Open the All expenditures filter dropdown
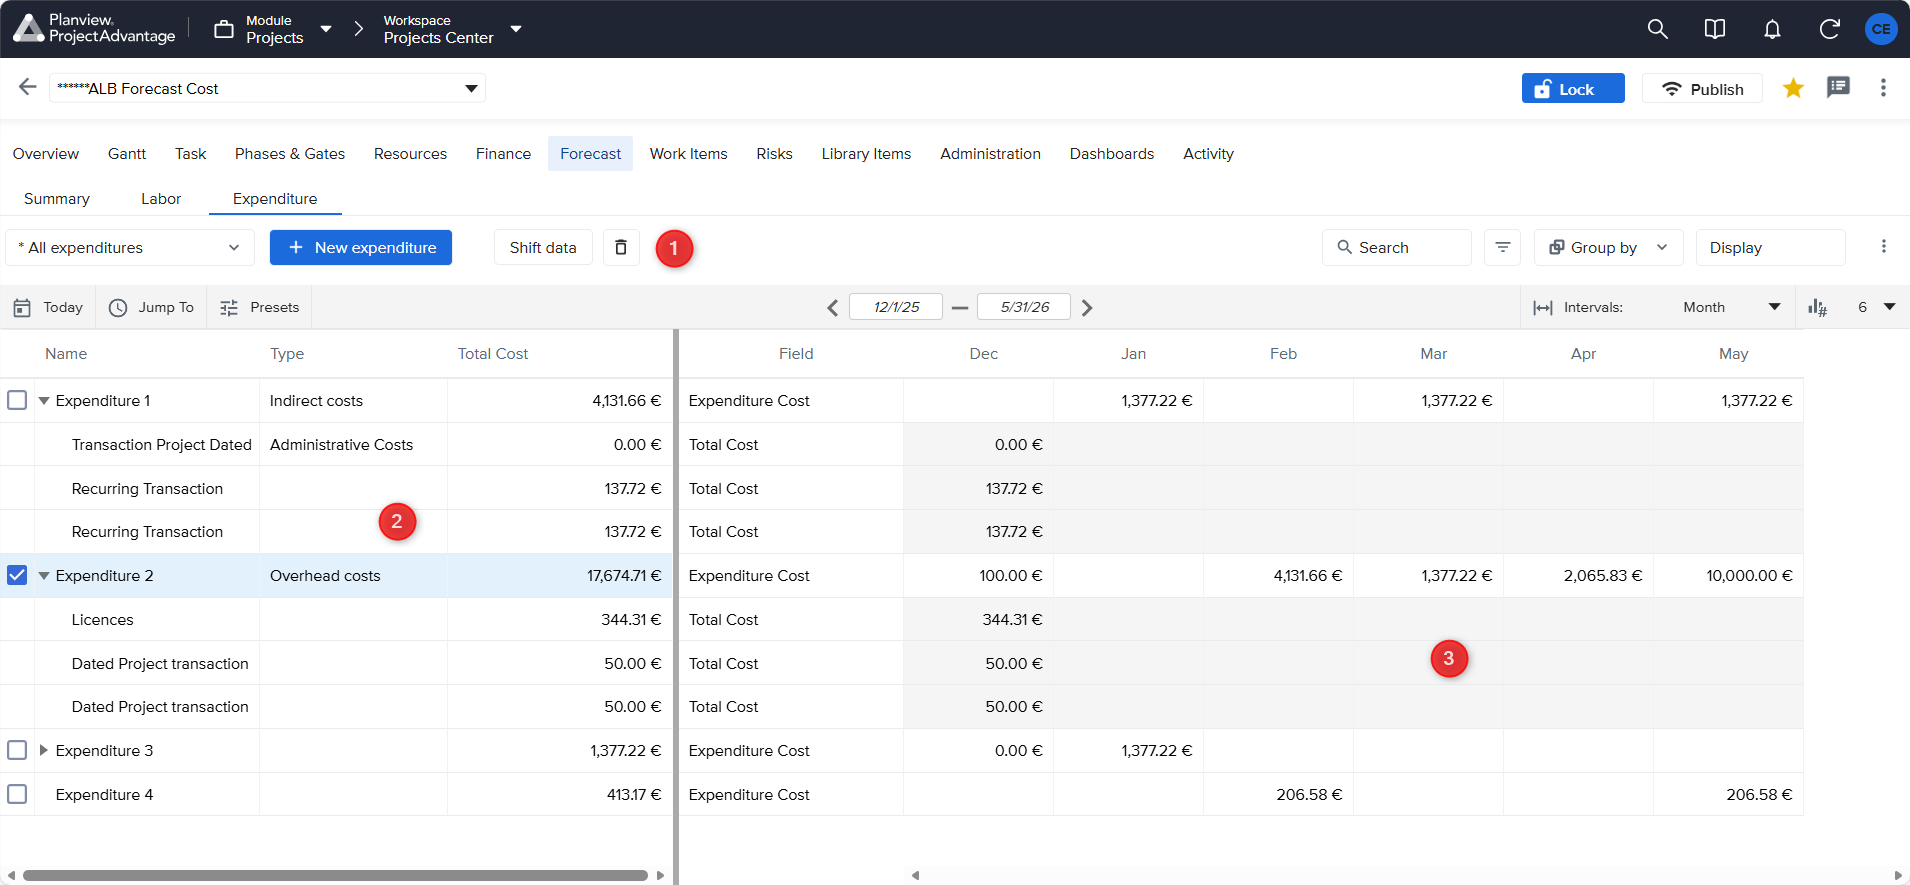 tap(130, 247)
